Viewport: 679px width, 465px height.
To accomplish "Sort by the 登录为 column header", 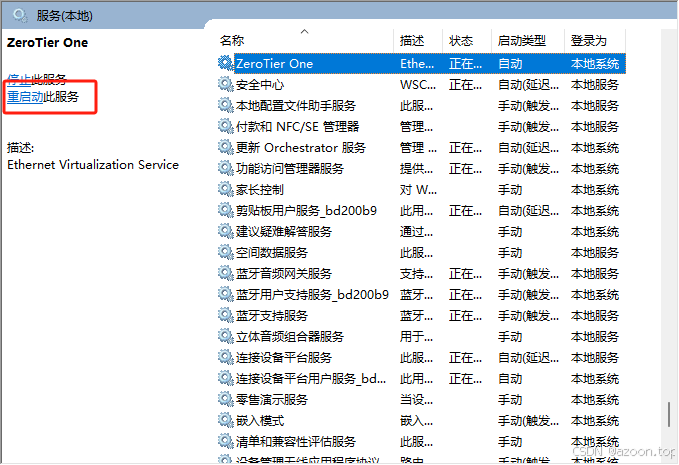I will click(x=588, y=41).
